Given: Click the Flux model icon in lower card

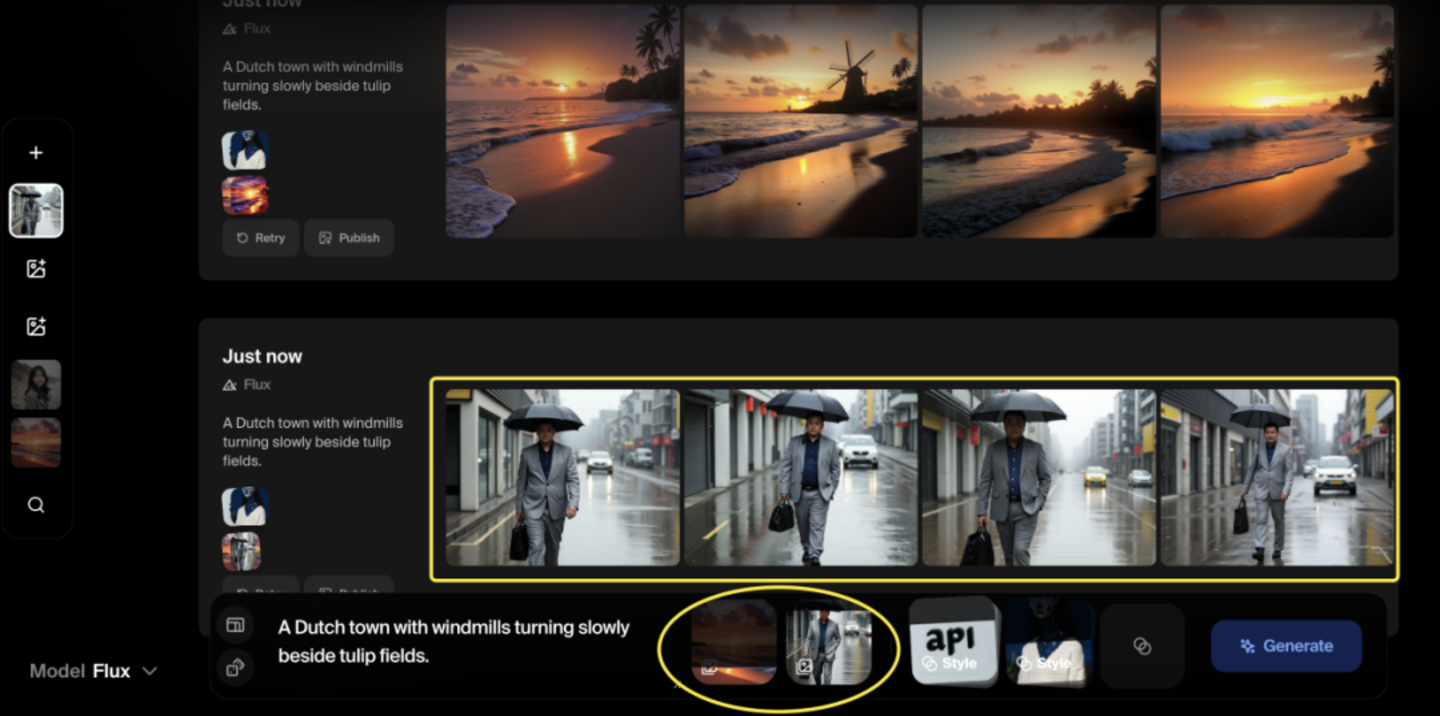Looking at the screenshot, I should click(230, 385).
